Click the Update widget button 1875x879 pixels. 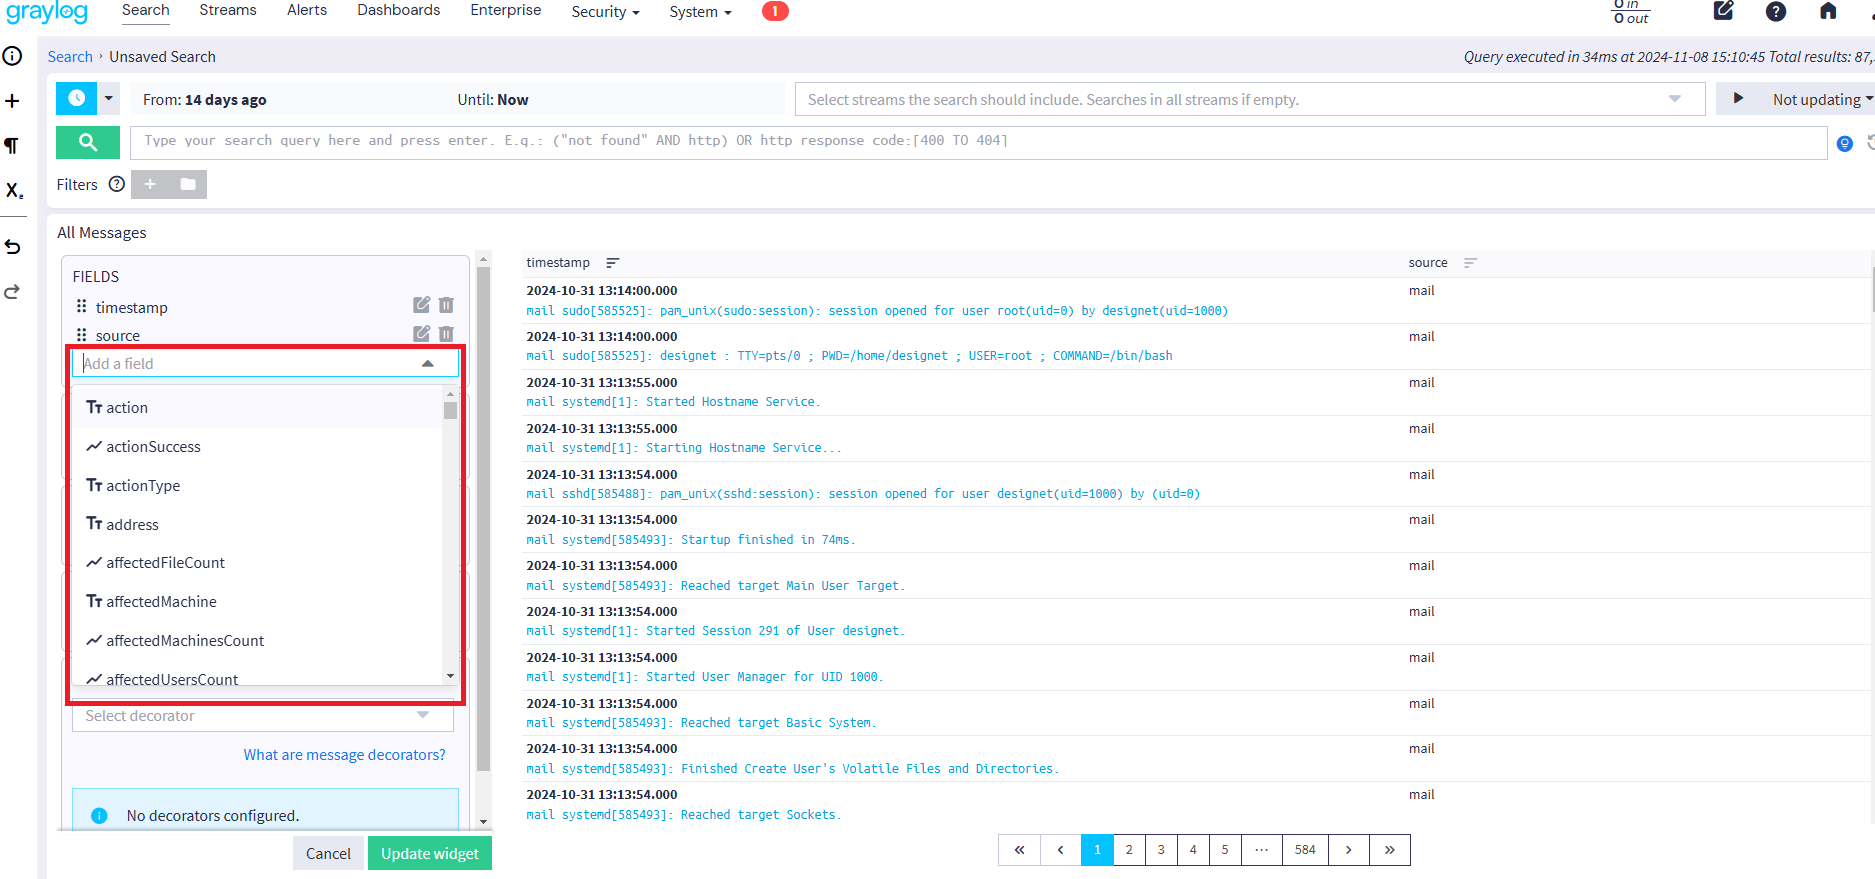click(430, 853)
